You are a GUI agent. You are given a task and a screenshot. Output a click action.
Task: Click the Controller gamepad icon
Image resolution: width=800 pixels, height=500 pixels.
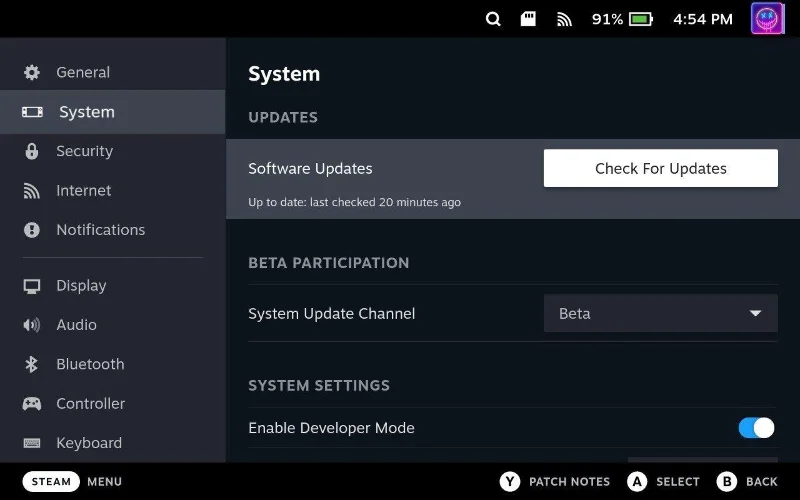click(32, 404)
